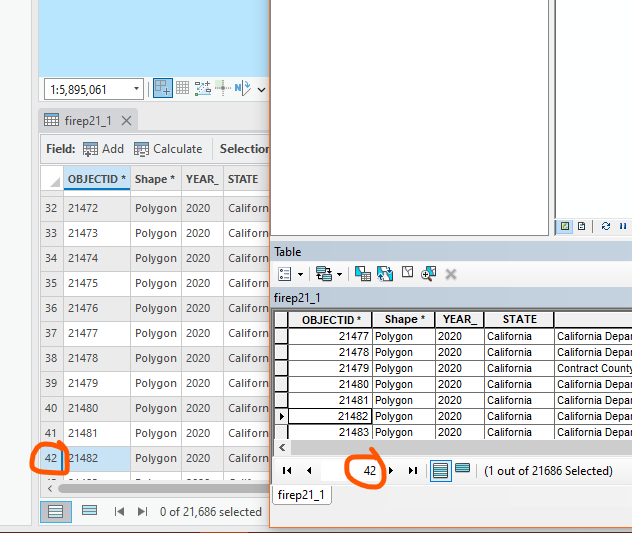The height and width of the screenshot is (533, 632).
Task: Go to last row in Pro table
Action: tap(142, 512)
